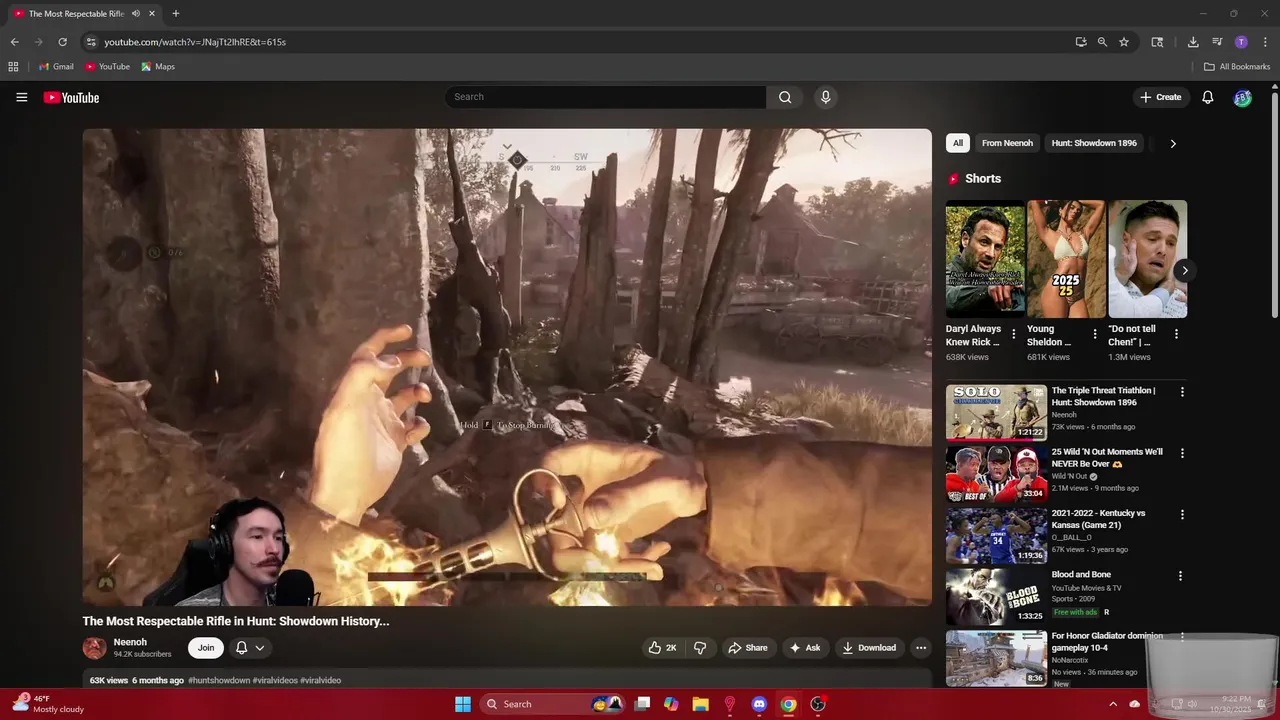Screen dimensions: 1280x720
Task: Open options for Daryl Always Knew short
Action: coord(1014,334)
